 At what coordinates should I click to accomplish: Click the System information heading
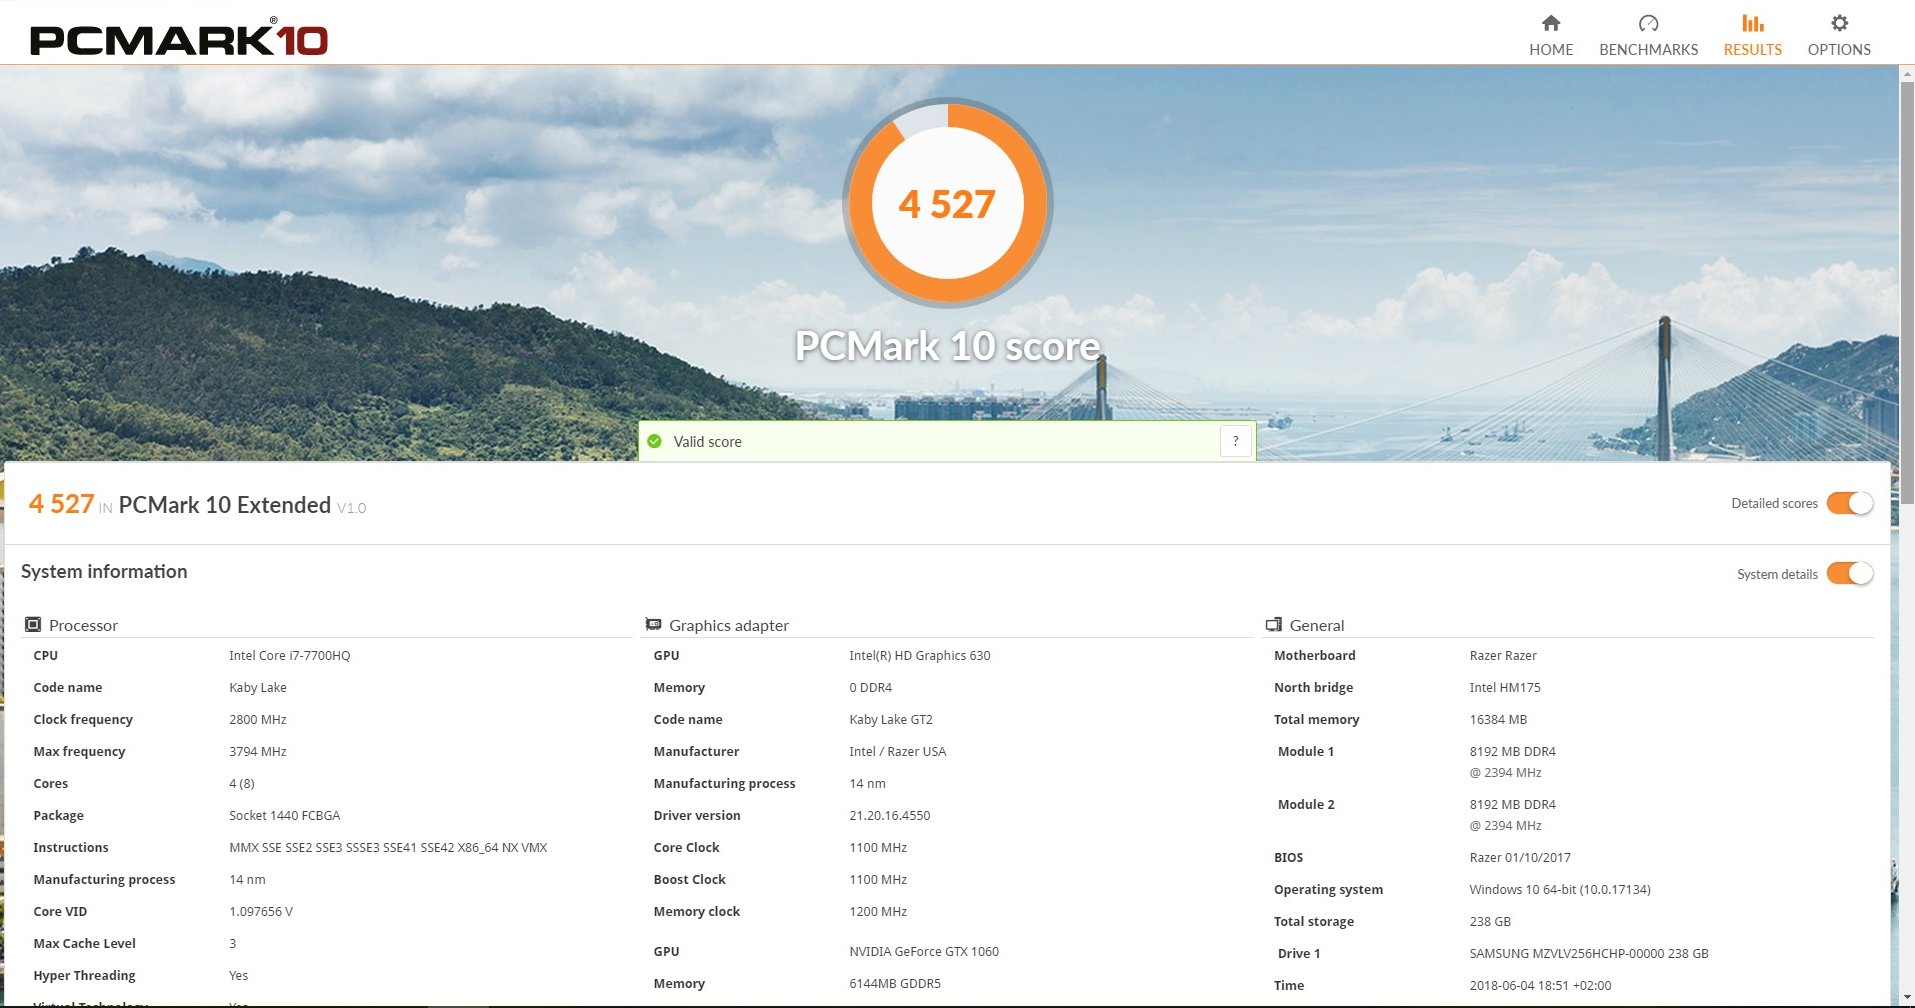(104, 571)
